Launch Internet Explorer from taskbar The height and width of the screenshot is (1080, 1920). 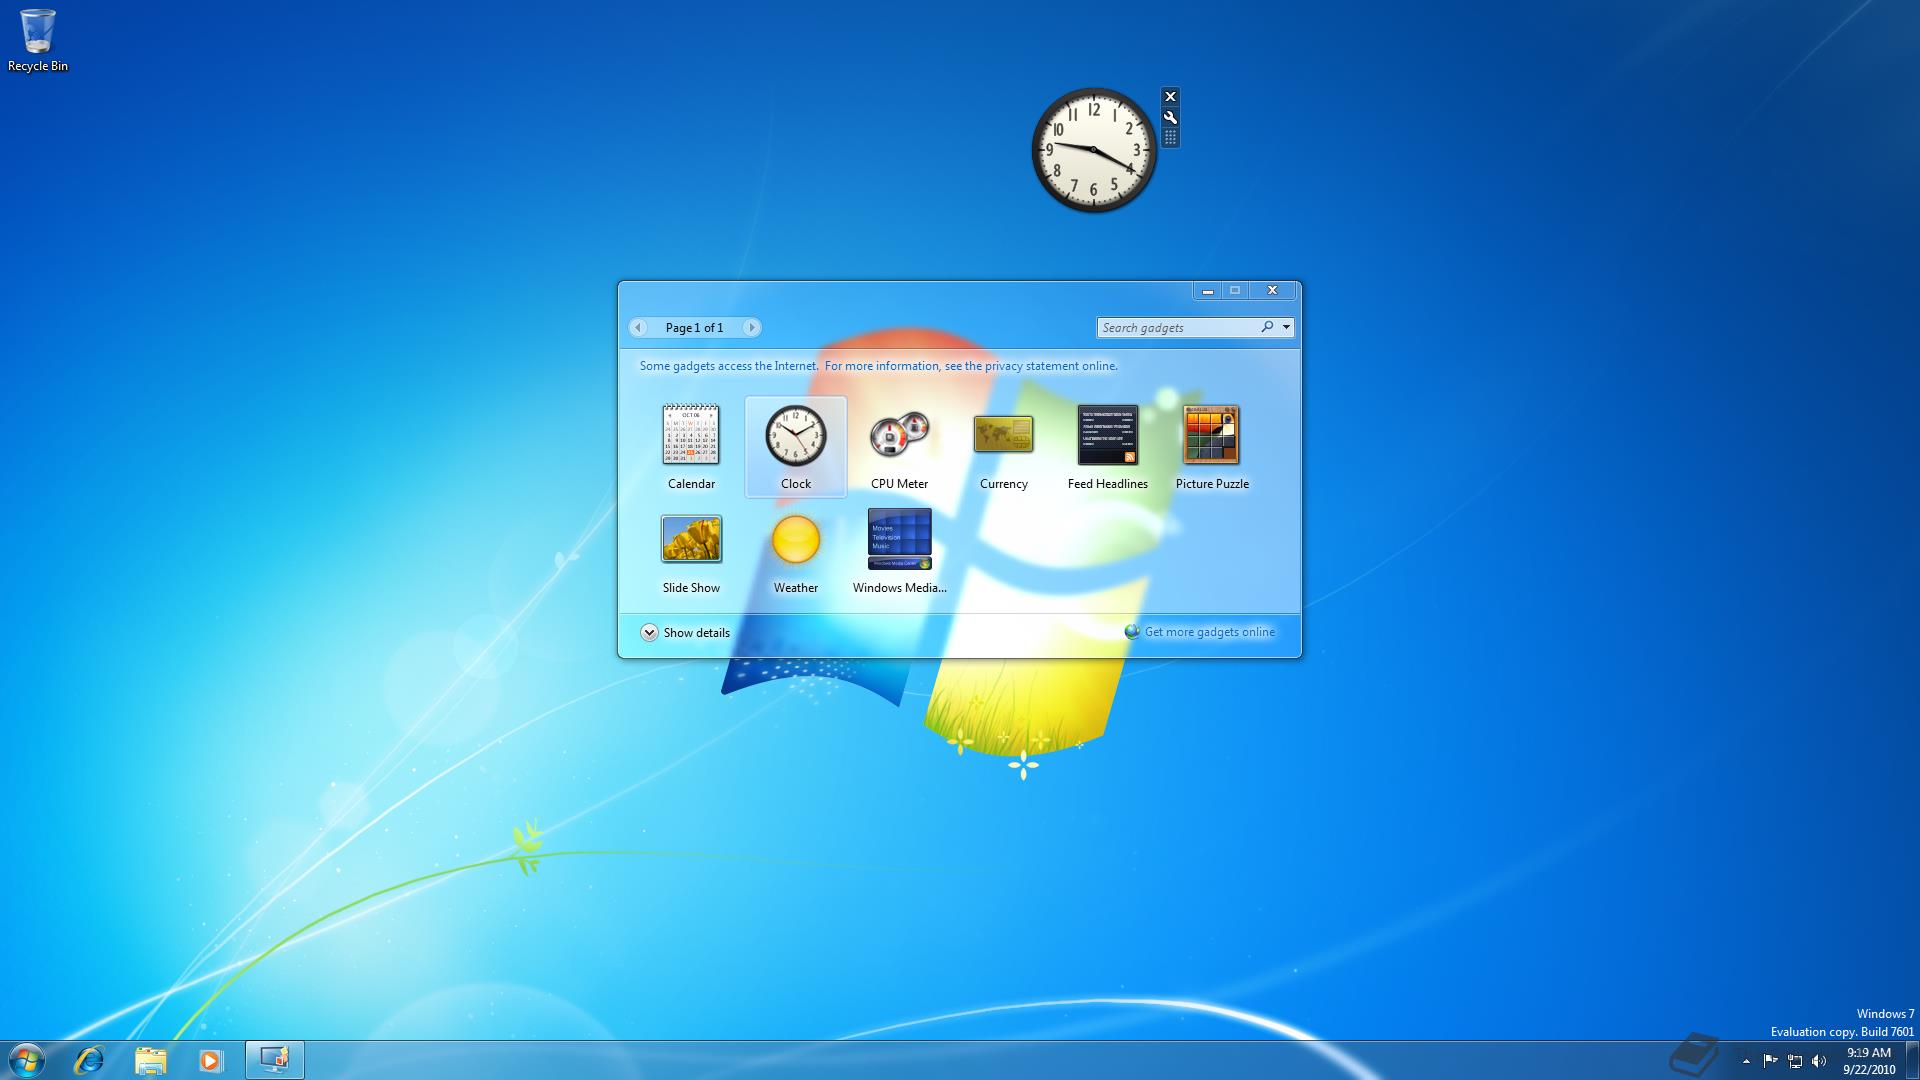coord(89,1060)
